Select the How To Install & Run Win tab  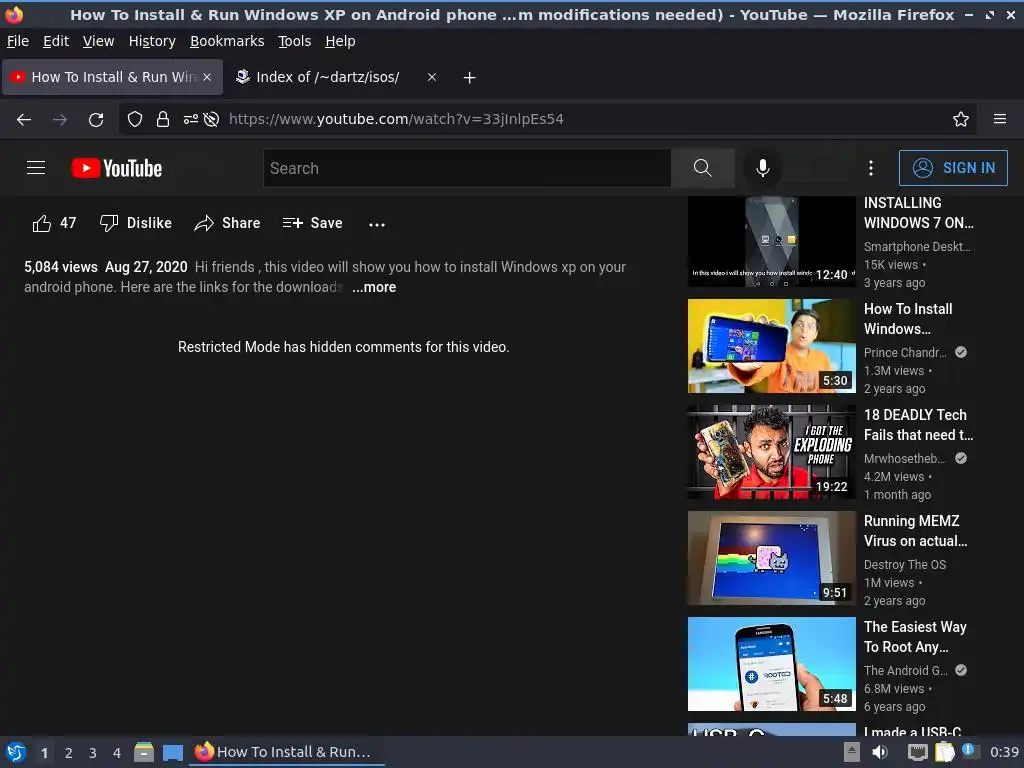point(112,77)
